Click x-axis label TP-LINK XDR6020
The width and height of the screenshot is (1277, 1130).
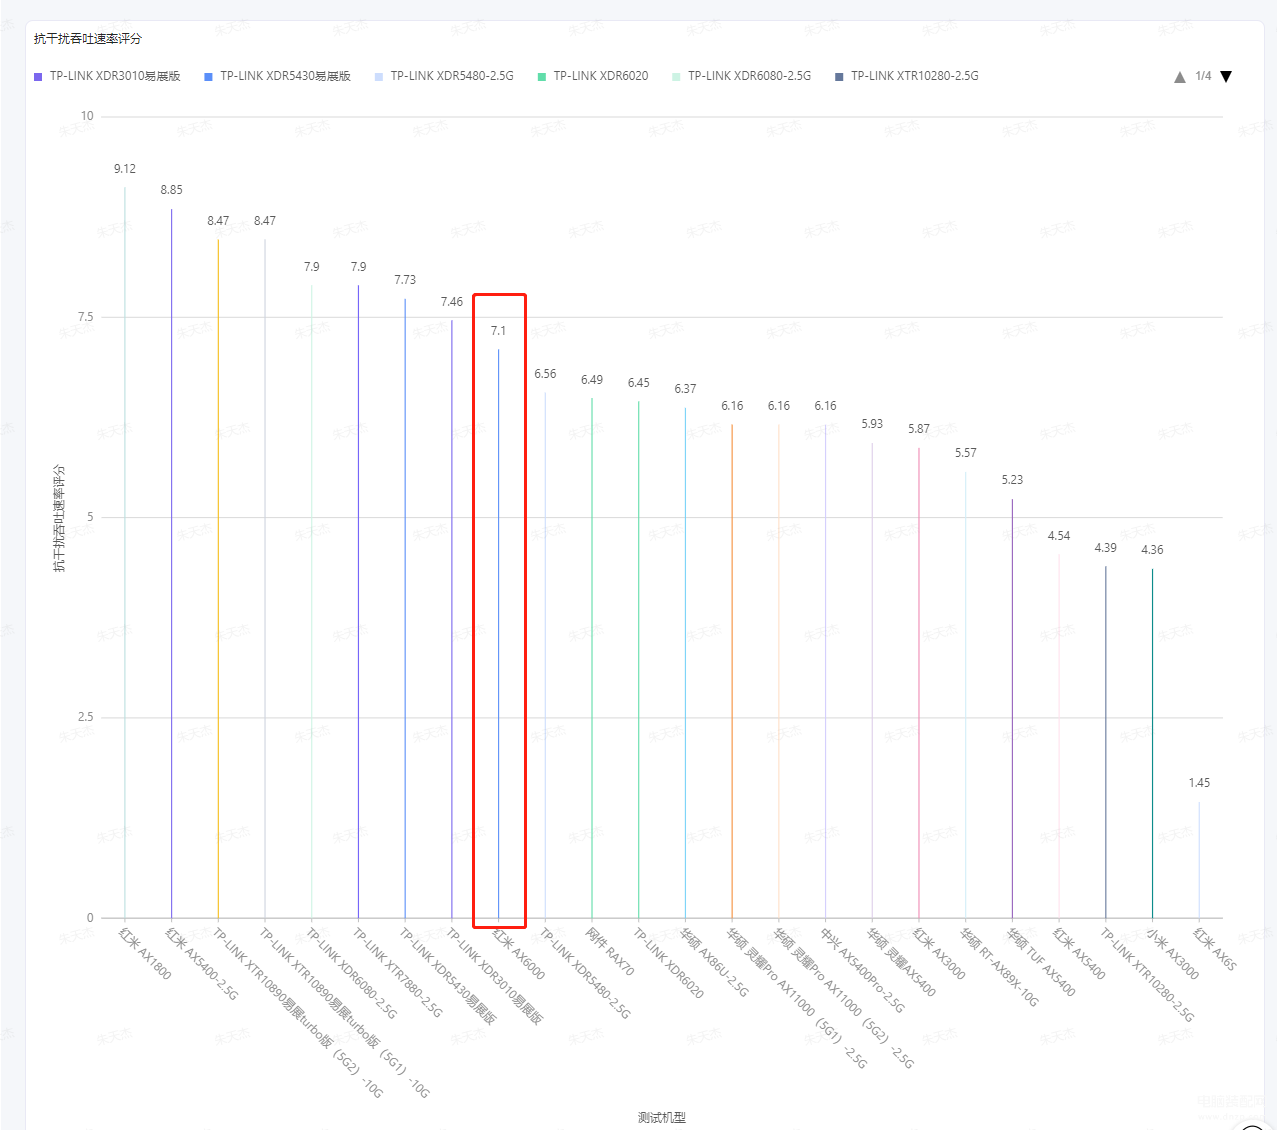[x=668, y=963]
